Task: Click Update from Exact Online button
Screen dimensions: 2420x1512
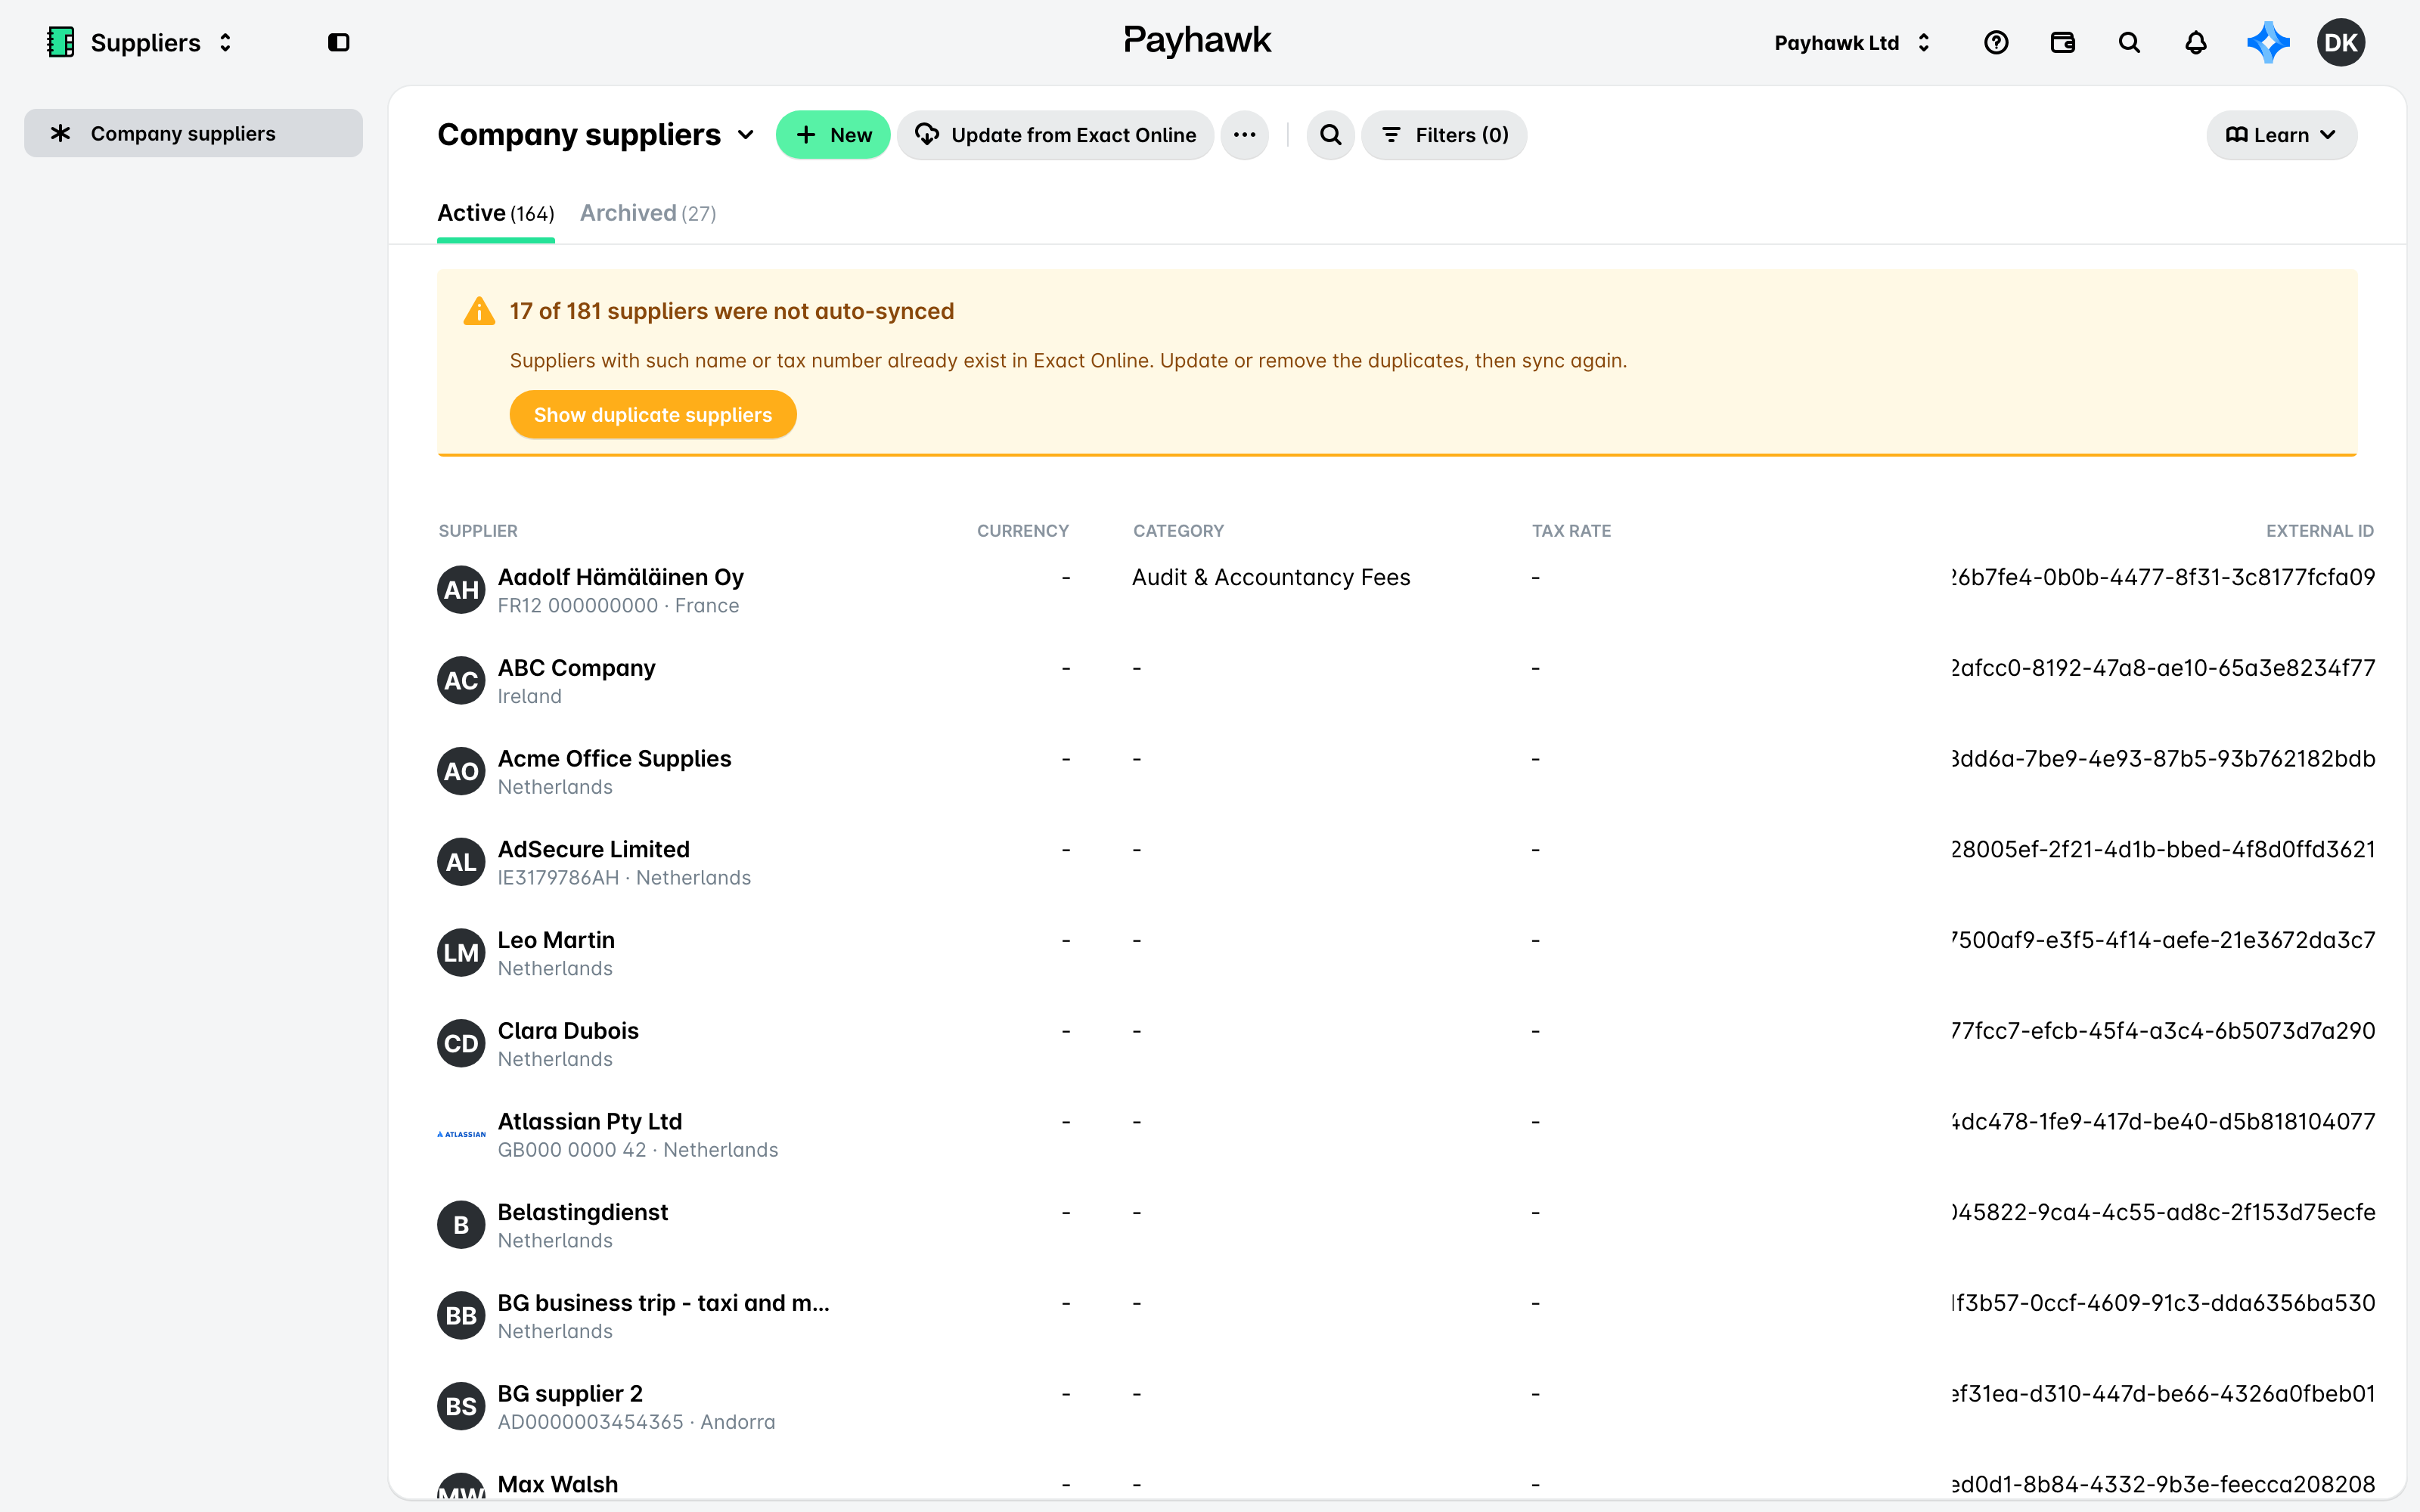Action: click(1055, 135)
